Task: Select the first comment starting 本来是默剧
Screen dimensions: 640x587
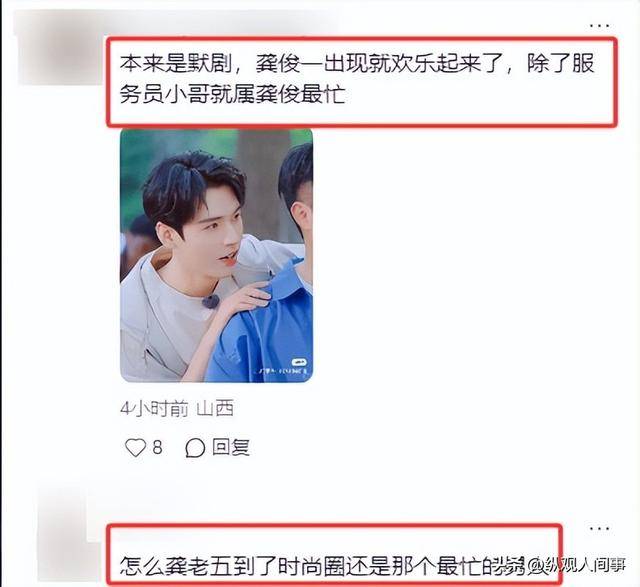Action: 362,81
